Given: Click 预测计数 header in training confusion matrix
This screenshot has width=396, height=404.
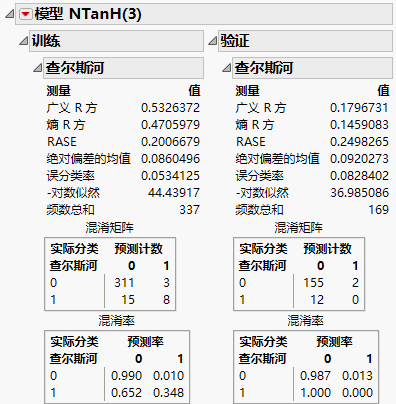Looking at the screenshot, I should coord(138,249).
